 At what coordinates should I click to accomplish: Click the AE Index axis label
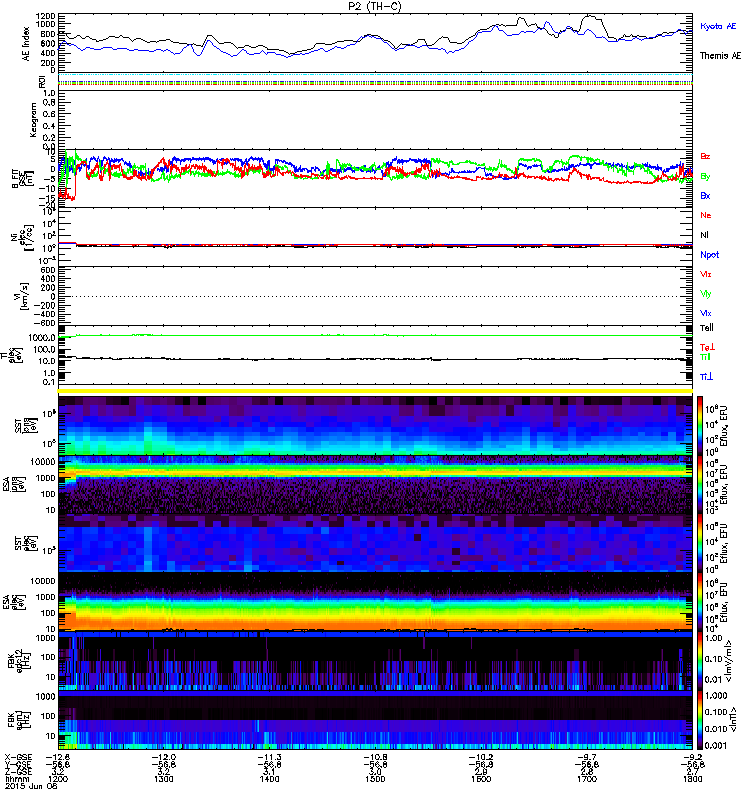(x=26, y=43)
